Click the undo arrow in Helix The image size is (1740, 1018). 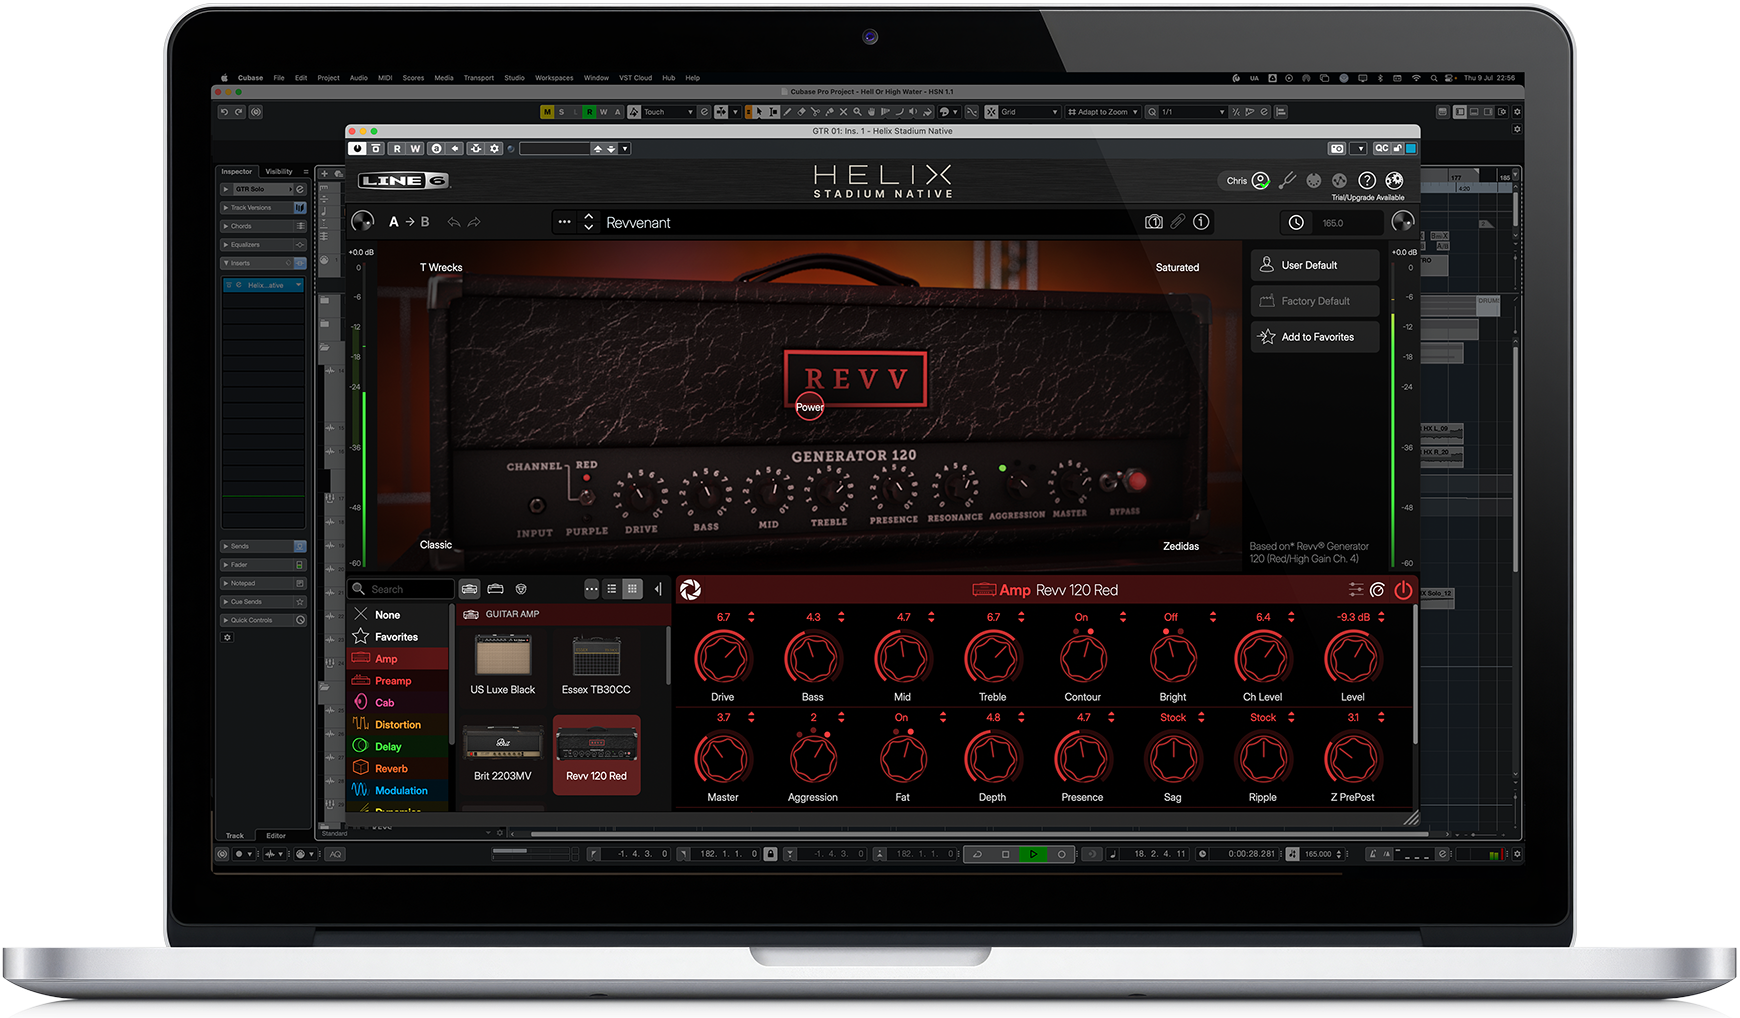pyautogui.click(x=454, y=222)
